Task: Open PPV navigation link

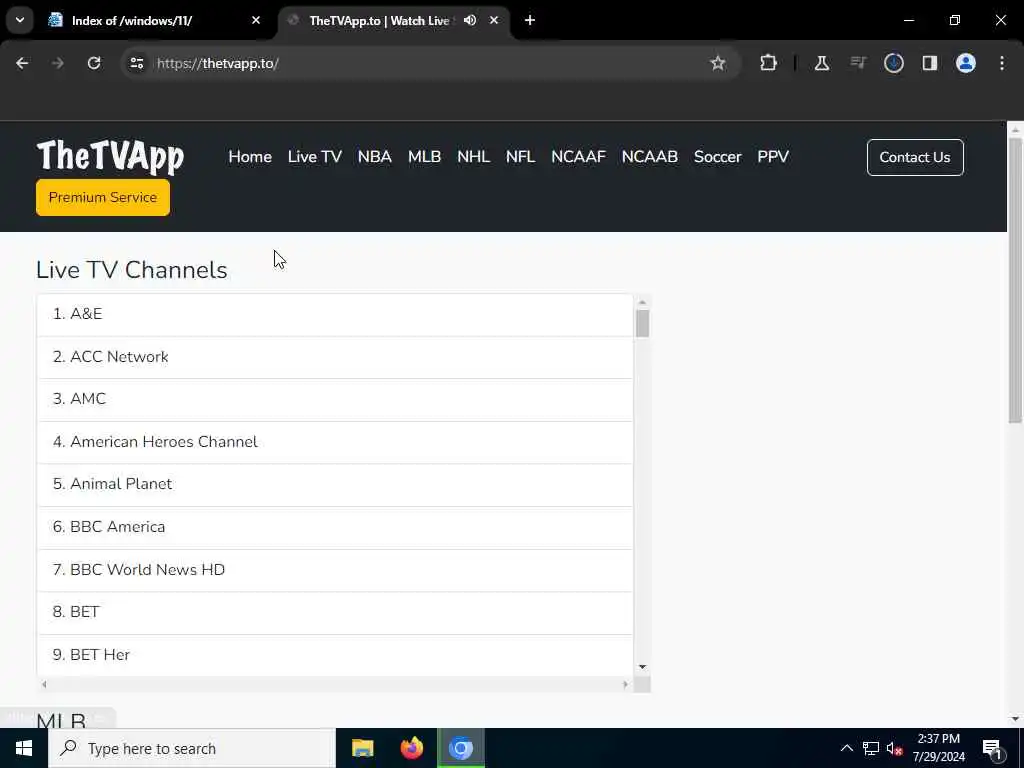Action: [773, 157]
